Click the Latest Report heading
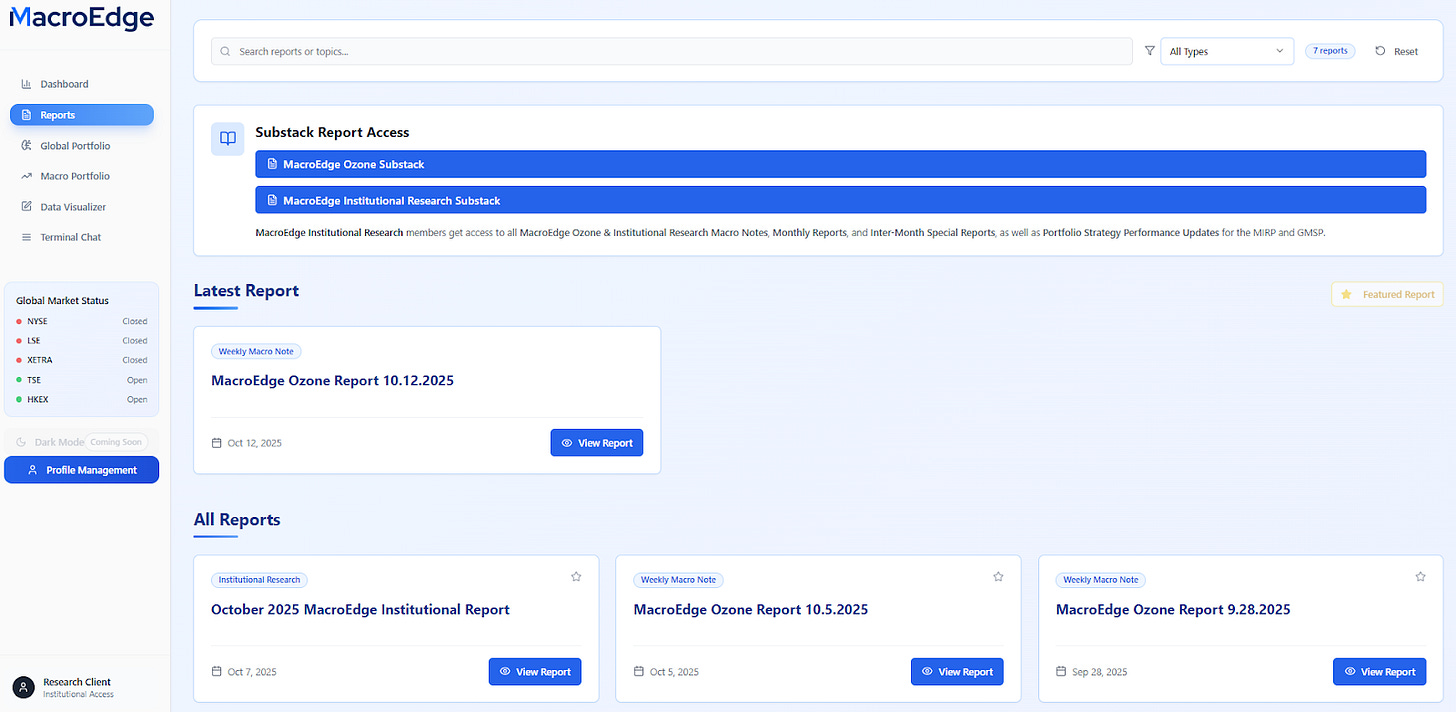 (x=246, y=291)
